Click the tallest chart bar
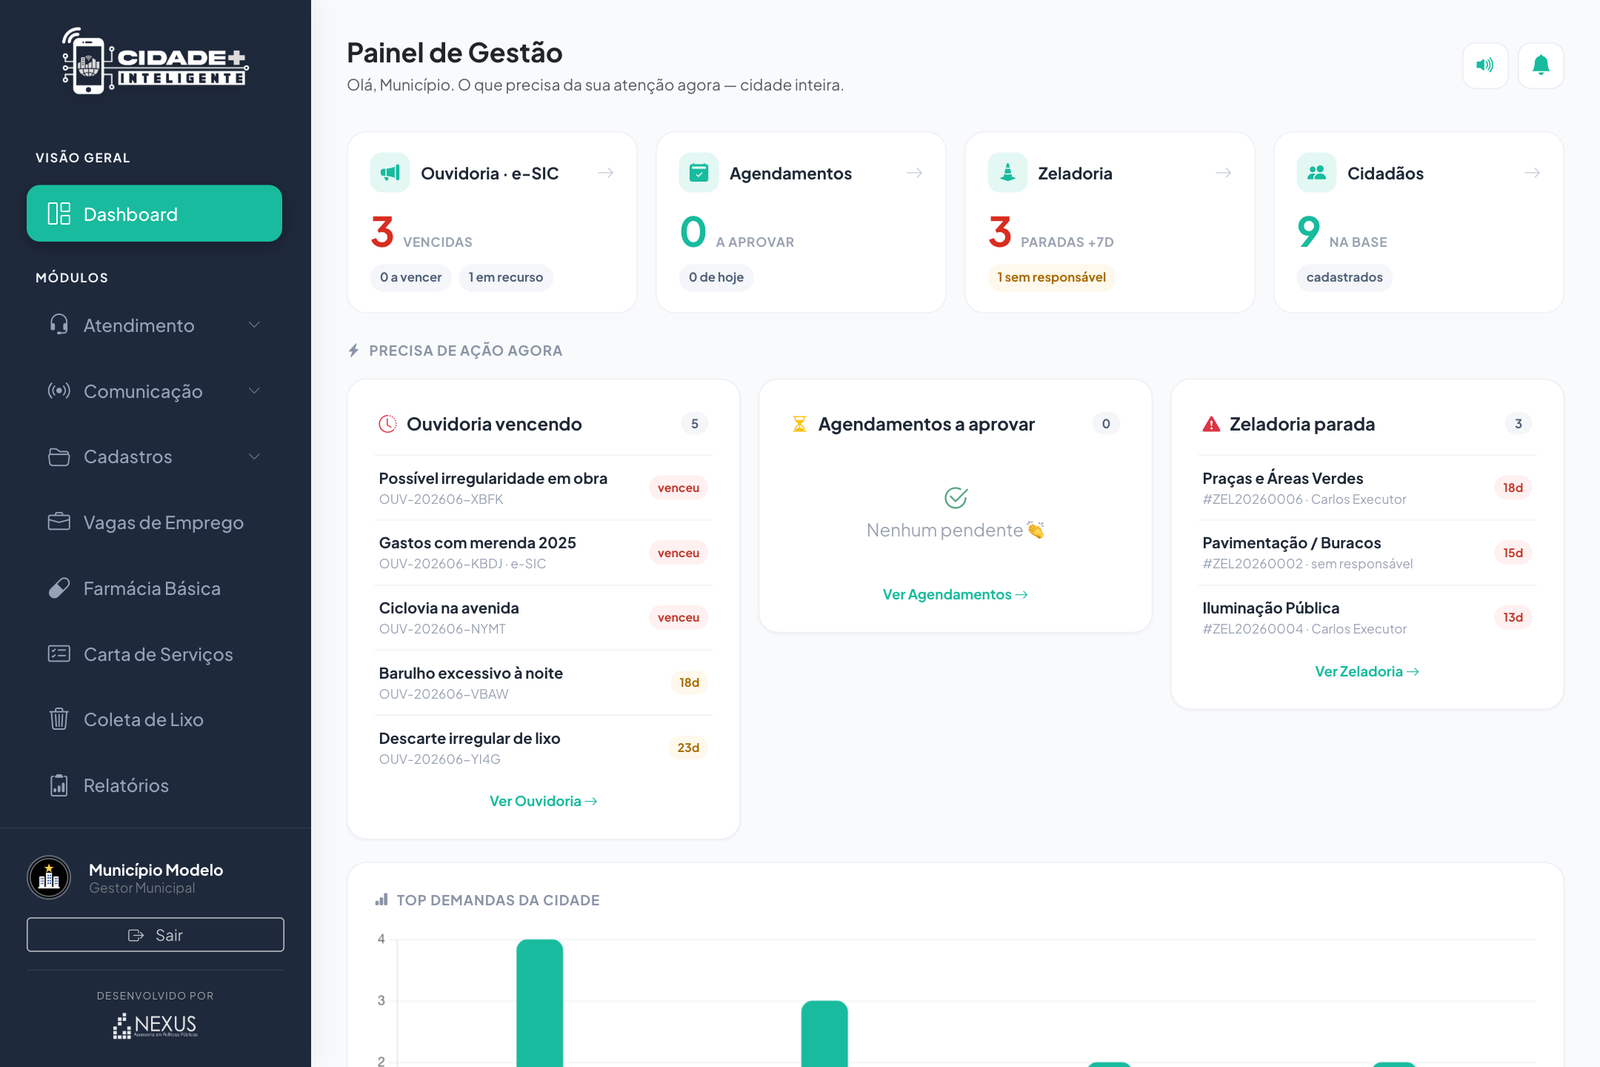The width and height of the screenshot is (1600, 1067). (x=540, y=1003)
